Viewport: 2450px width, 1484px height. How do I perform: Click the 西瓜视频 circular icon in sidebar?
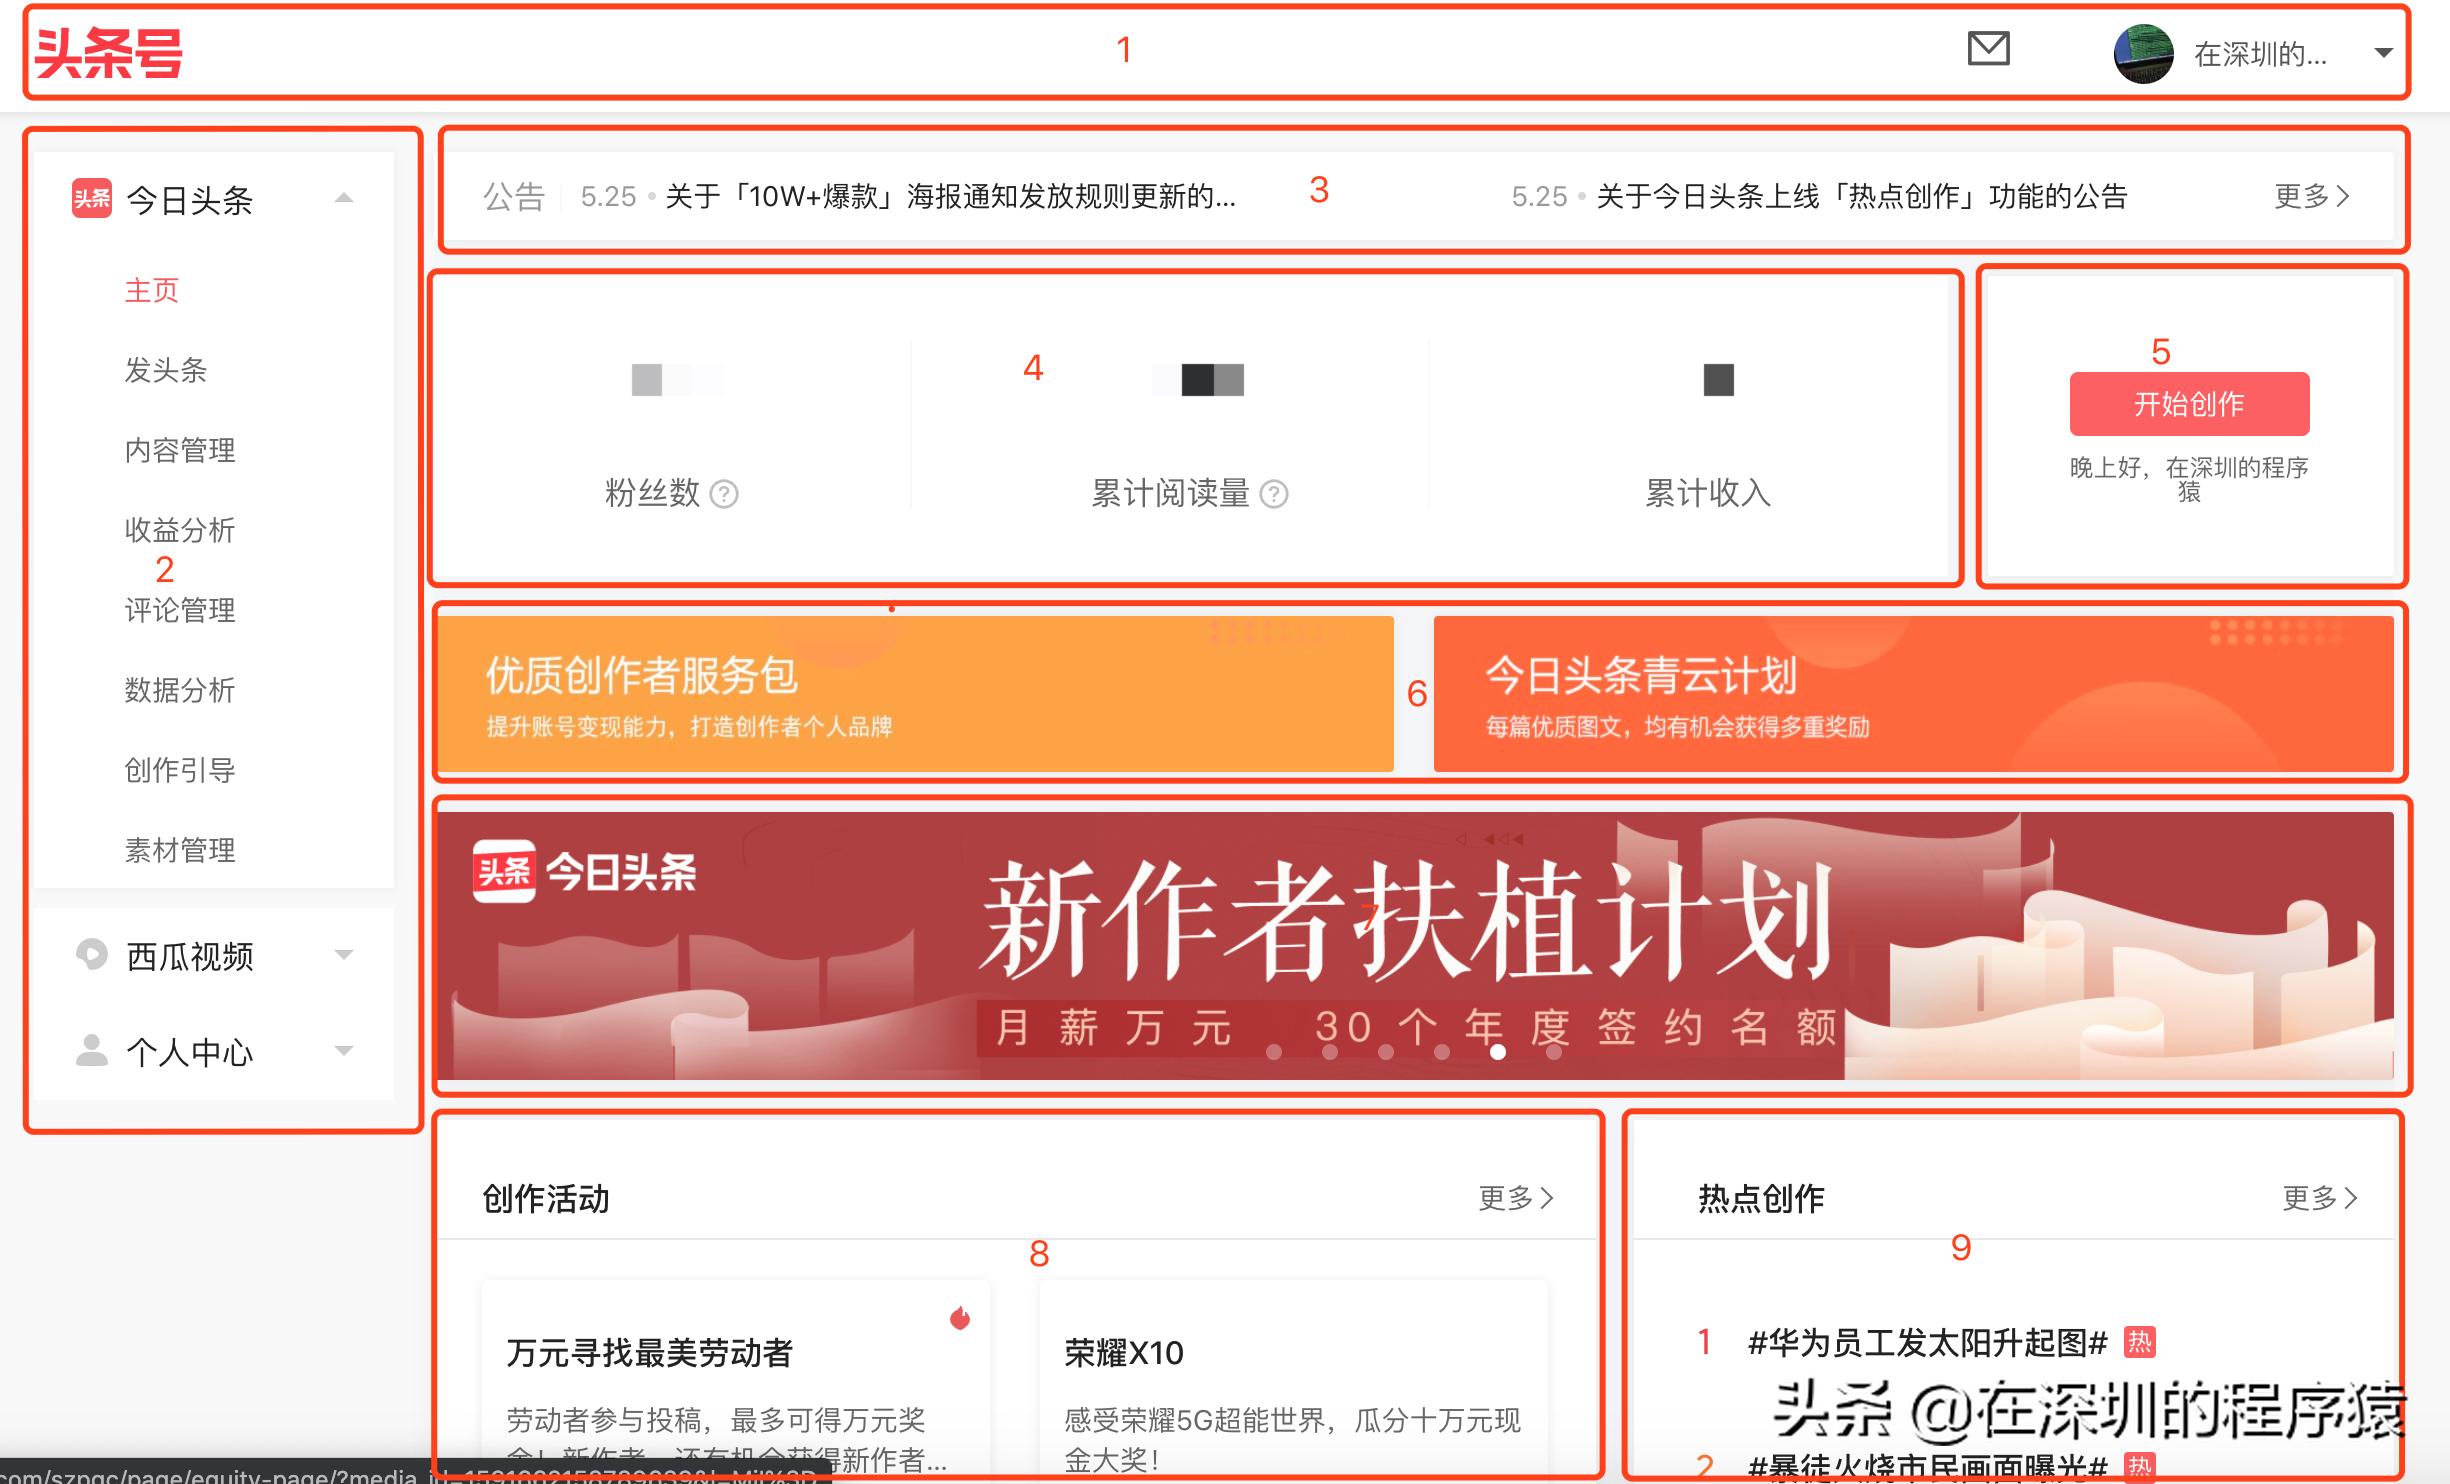(91, 955)
